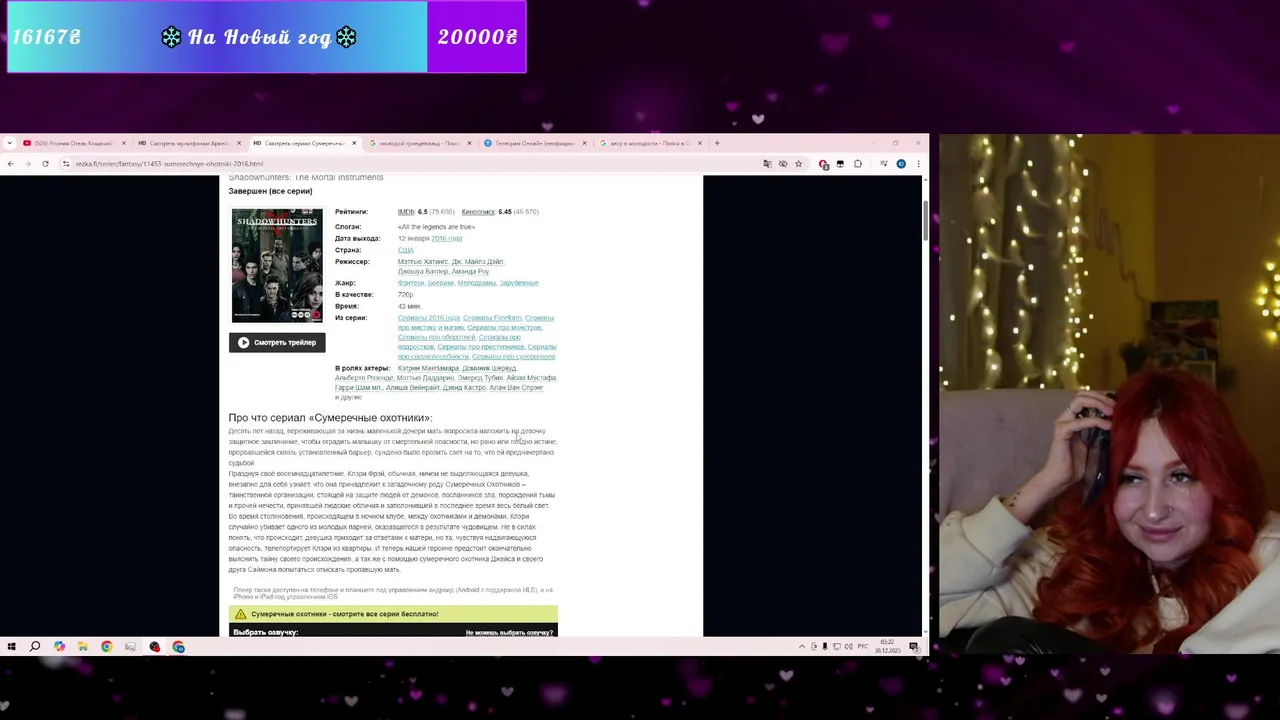This screenshot has width=1280, height=720.
Task: Click the browser back arrow
Action: pyautogui.click(x=10, y=164)
